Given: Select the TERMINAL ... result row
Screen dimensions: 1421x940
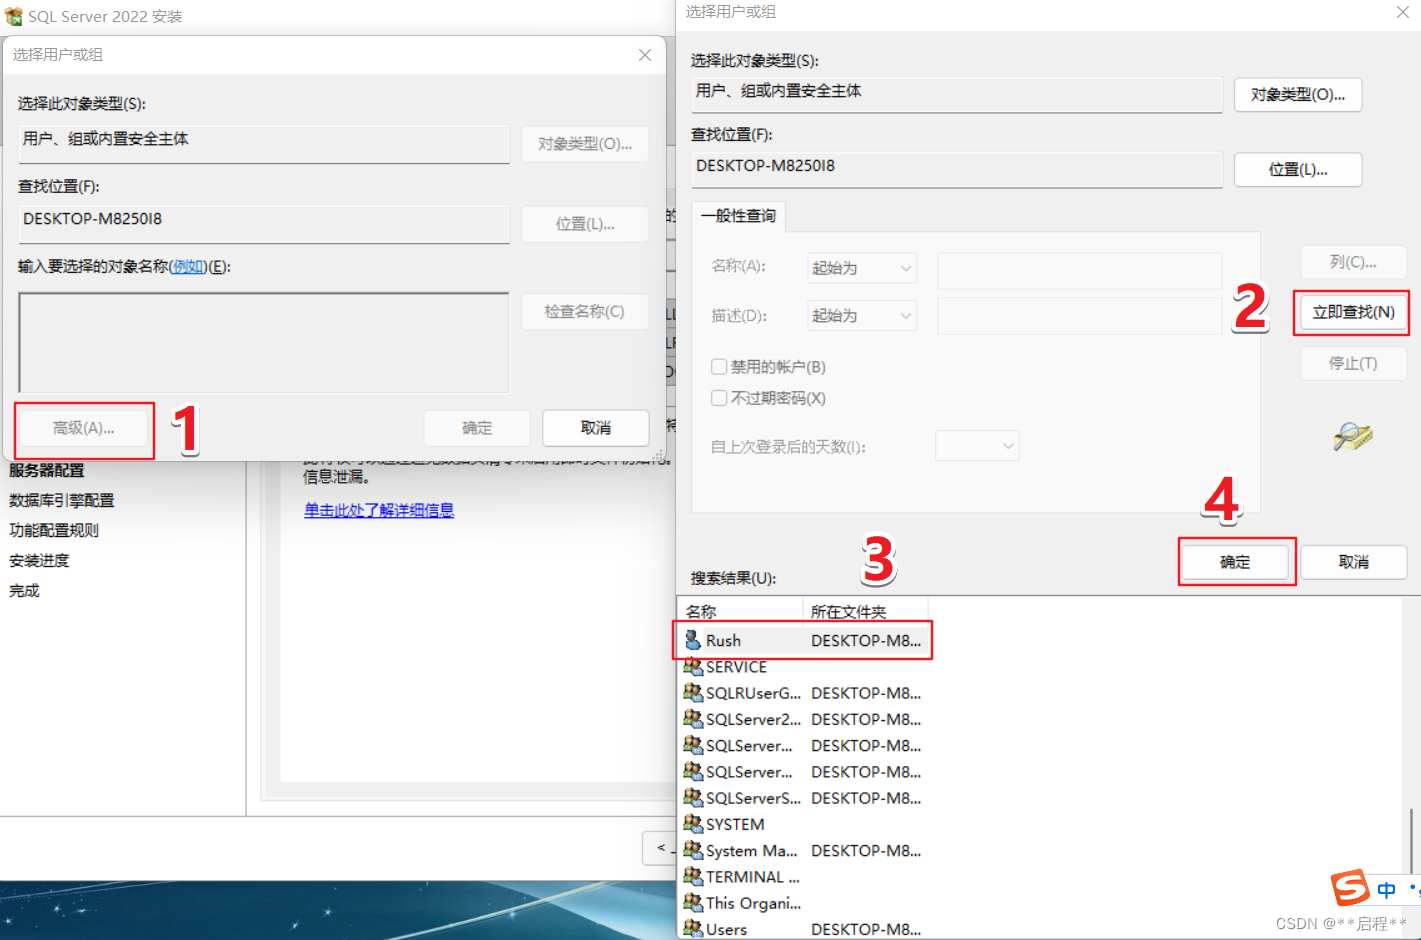Looking at the screenshot, I should tap(804, 876).
